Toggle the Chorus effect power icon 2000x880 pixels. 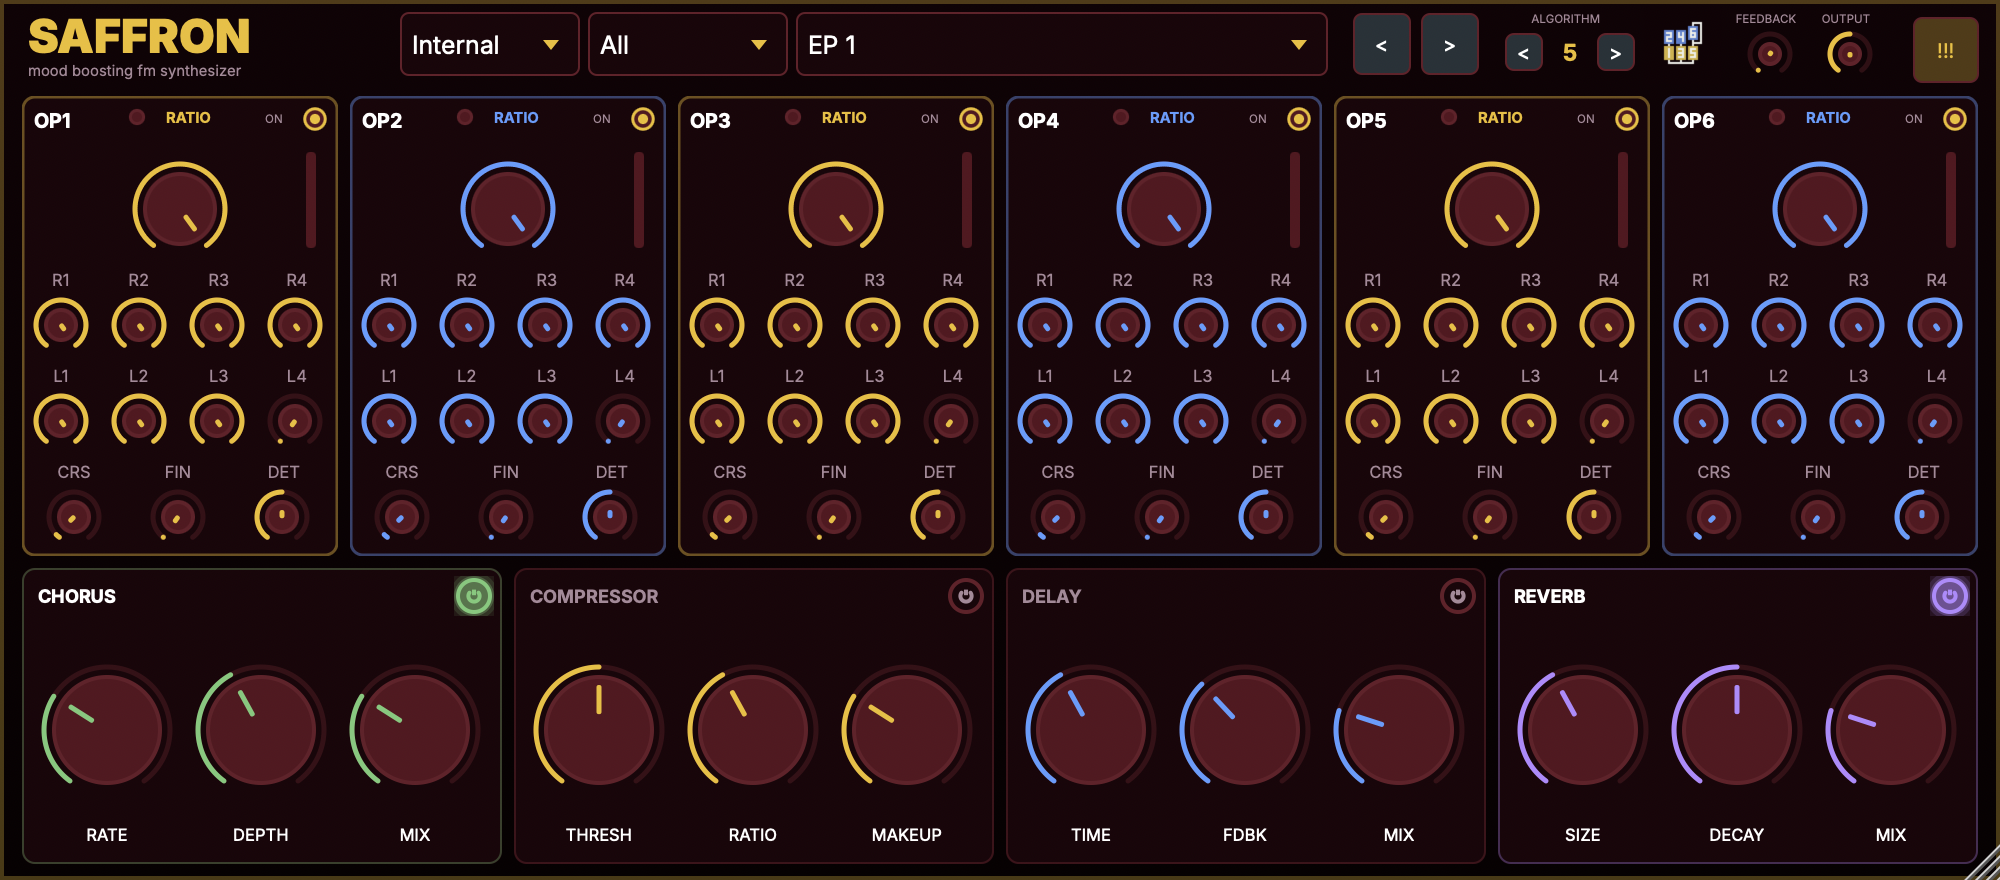pyautogui.click(x=474, y=597)
